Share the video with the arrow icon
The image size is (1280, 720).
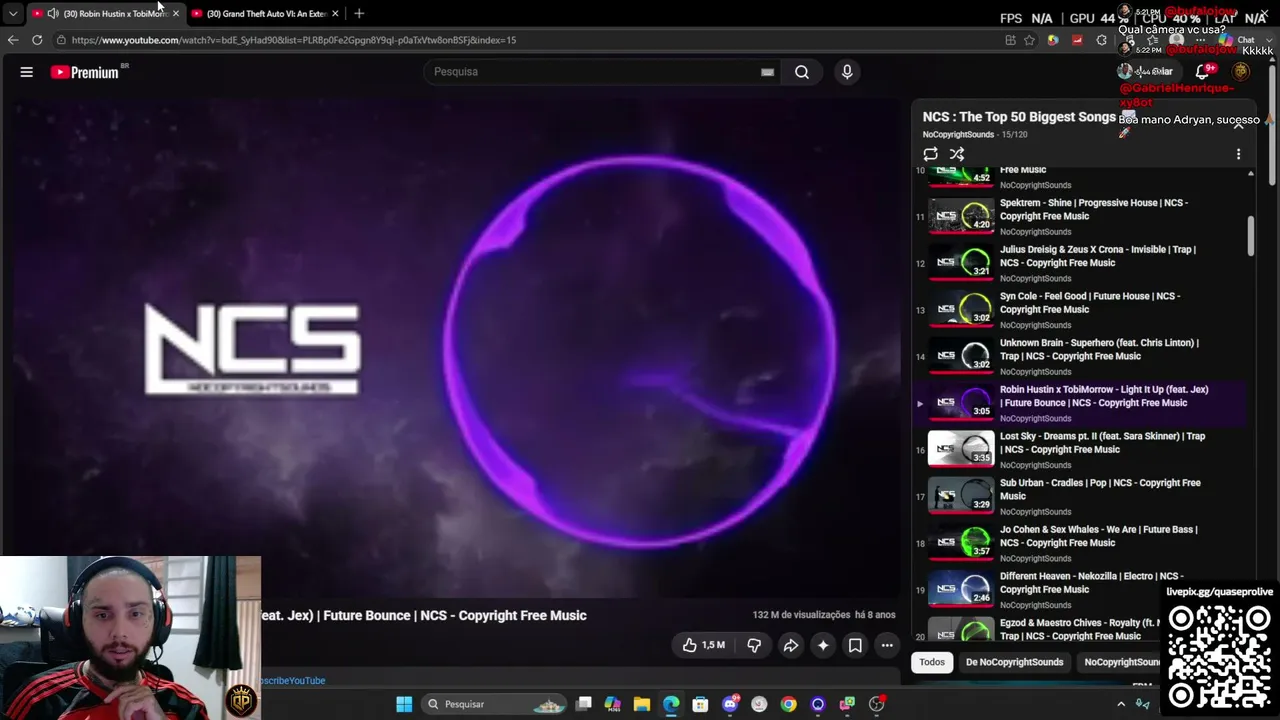coord(790,646)
